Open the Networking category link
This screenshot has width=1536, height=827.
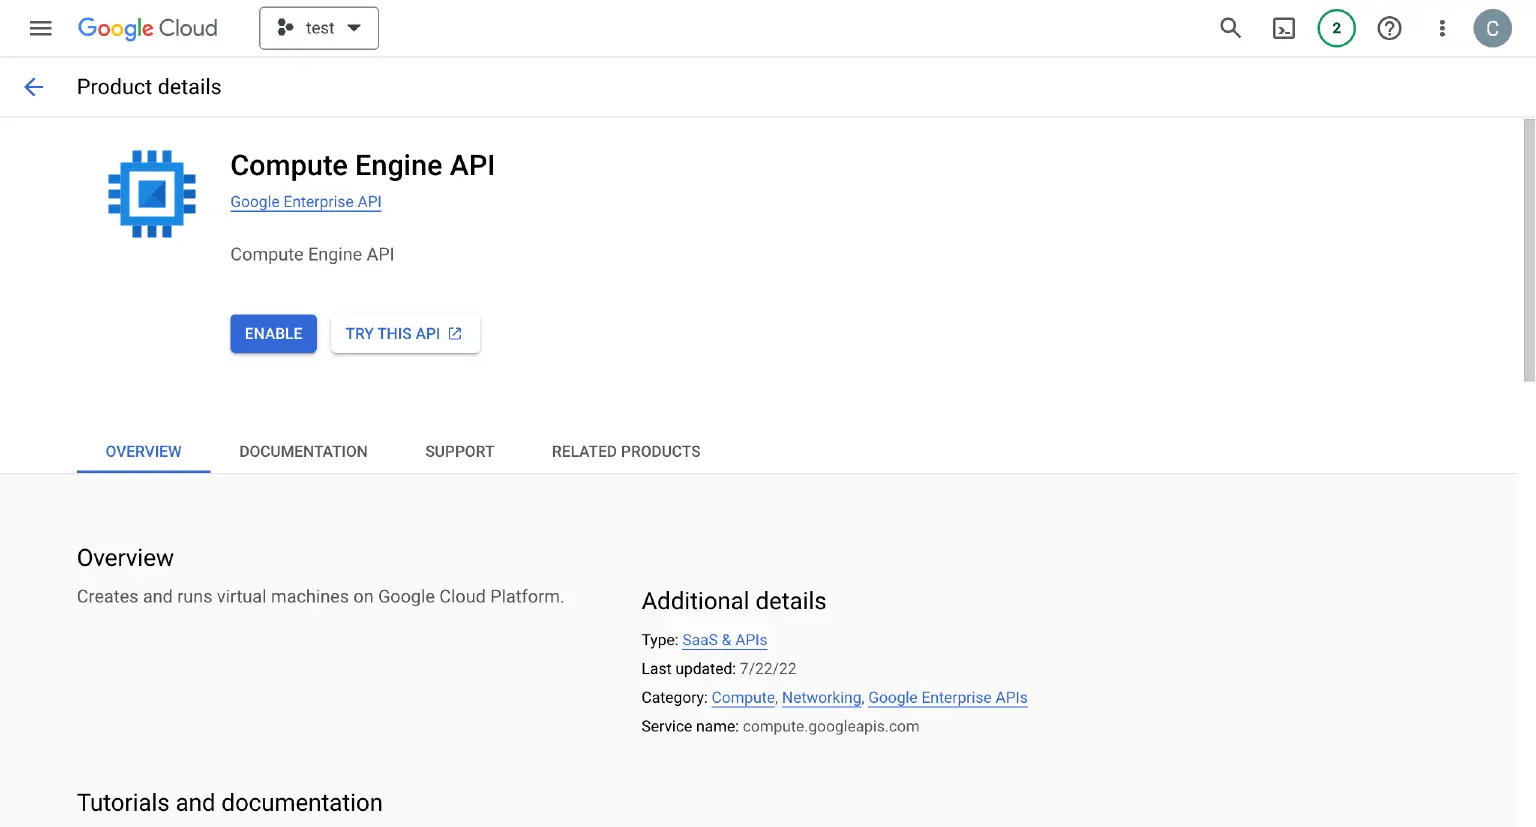(821, 698)
